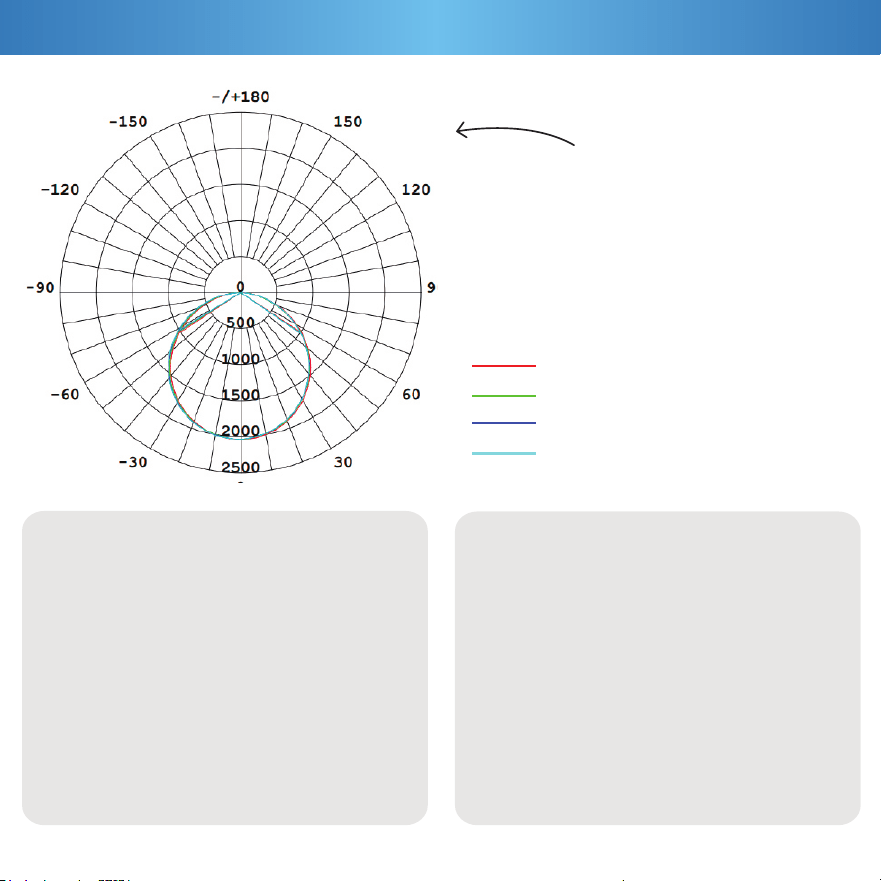Select the dark blue legend line
Screen dimensions: 881x881
click(x=504, y=423)
